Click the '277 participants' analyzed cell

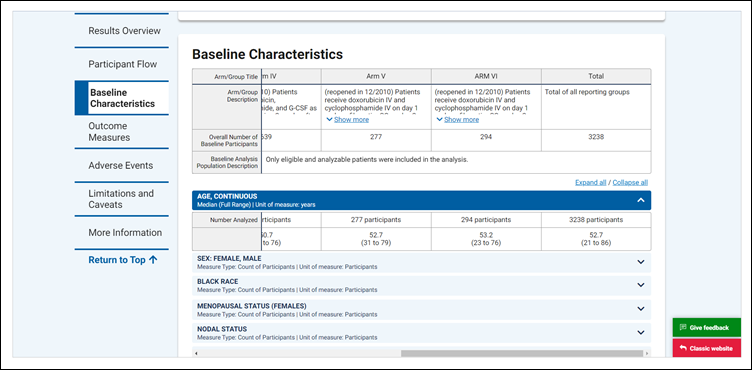[x=376, y=220]
